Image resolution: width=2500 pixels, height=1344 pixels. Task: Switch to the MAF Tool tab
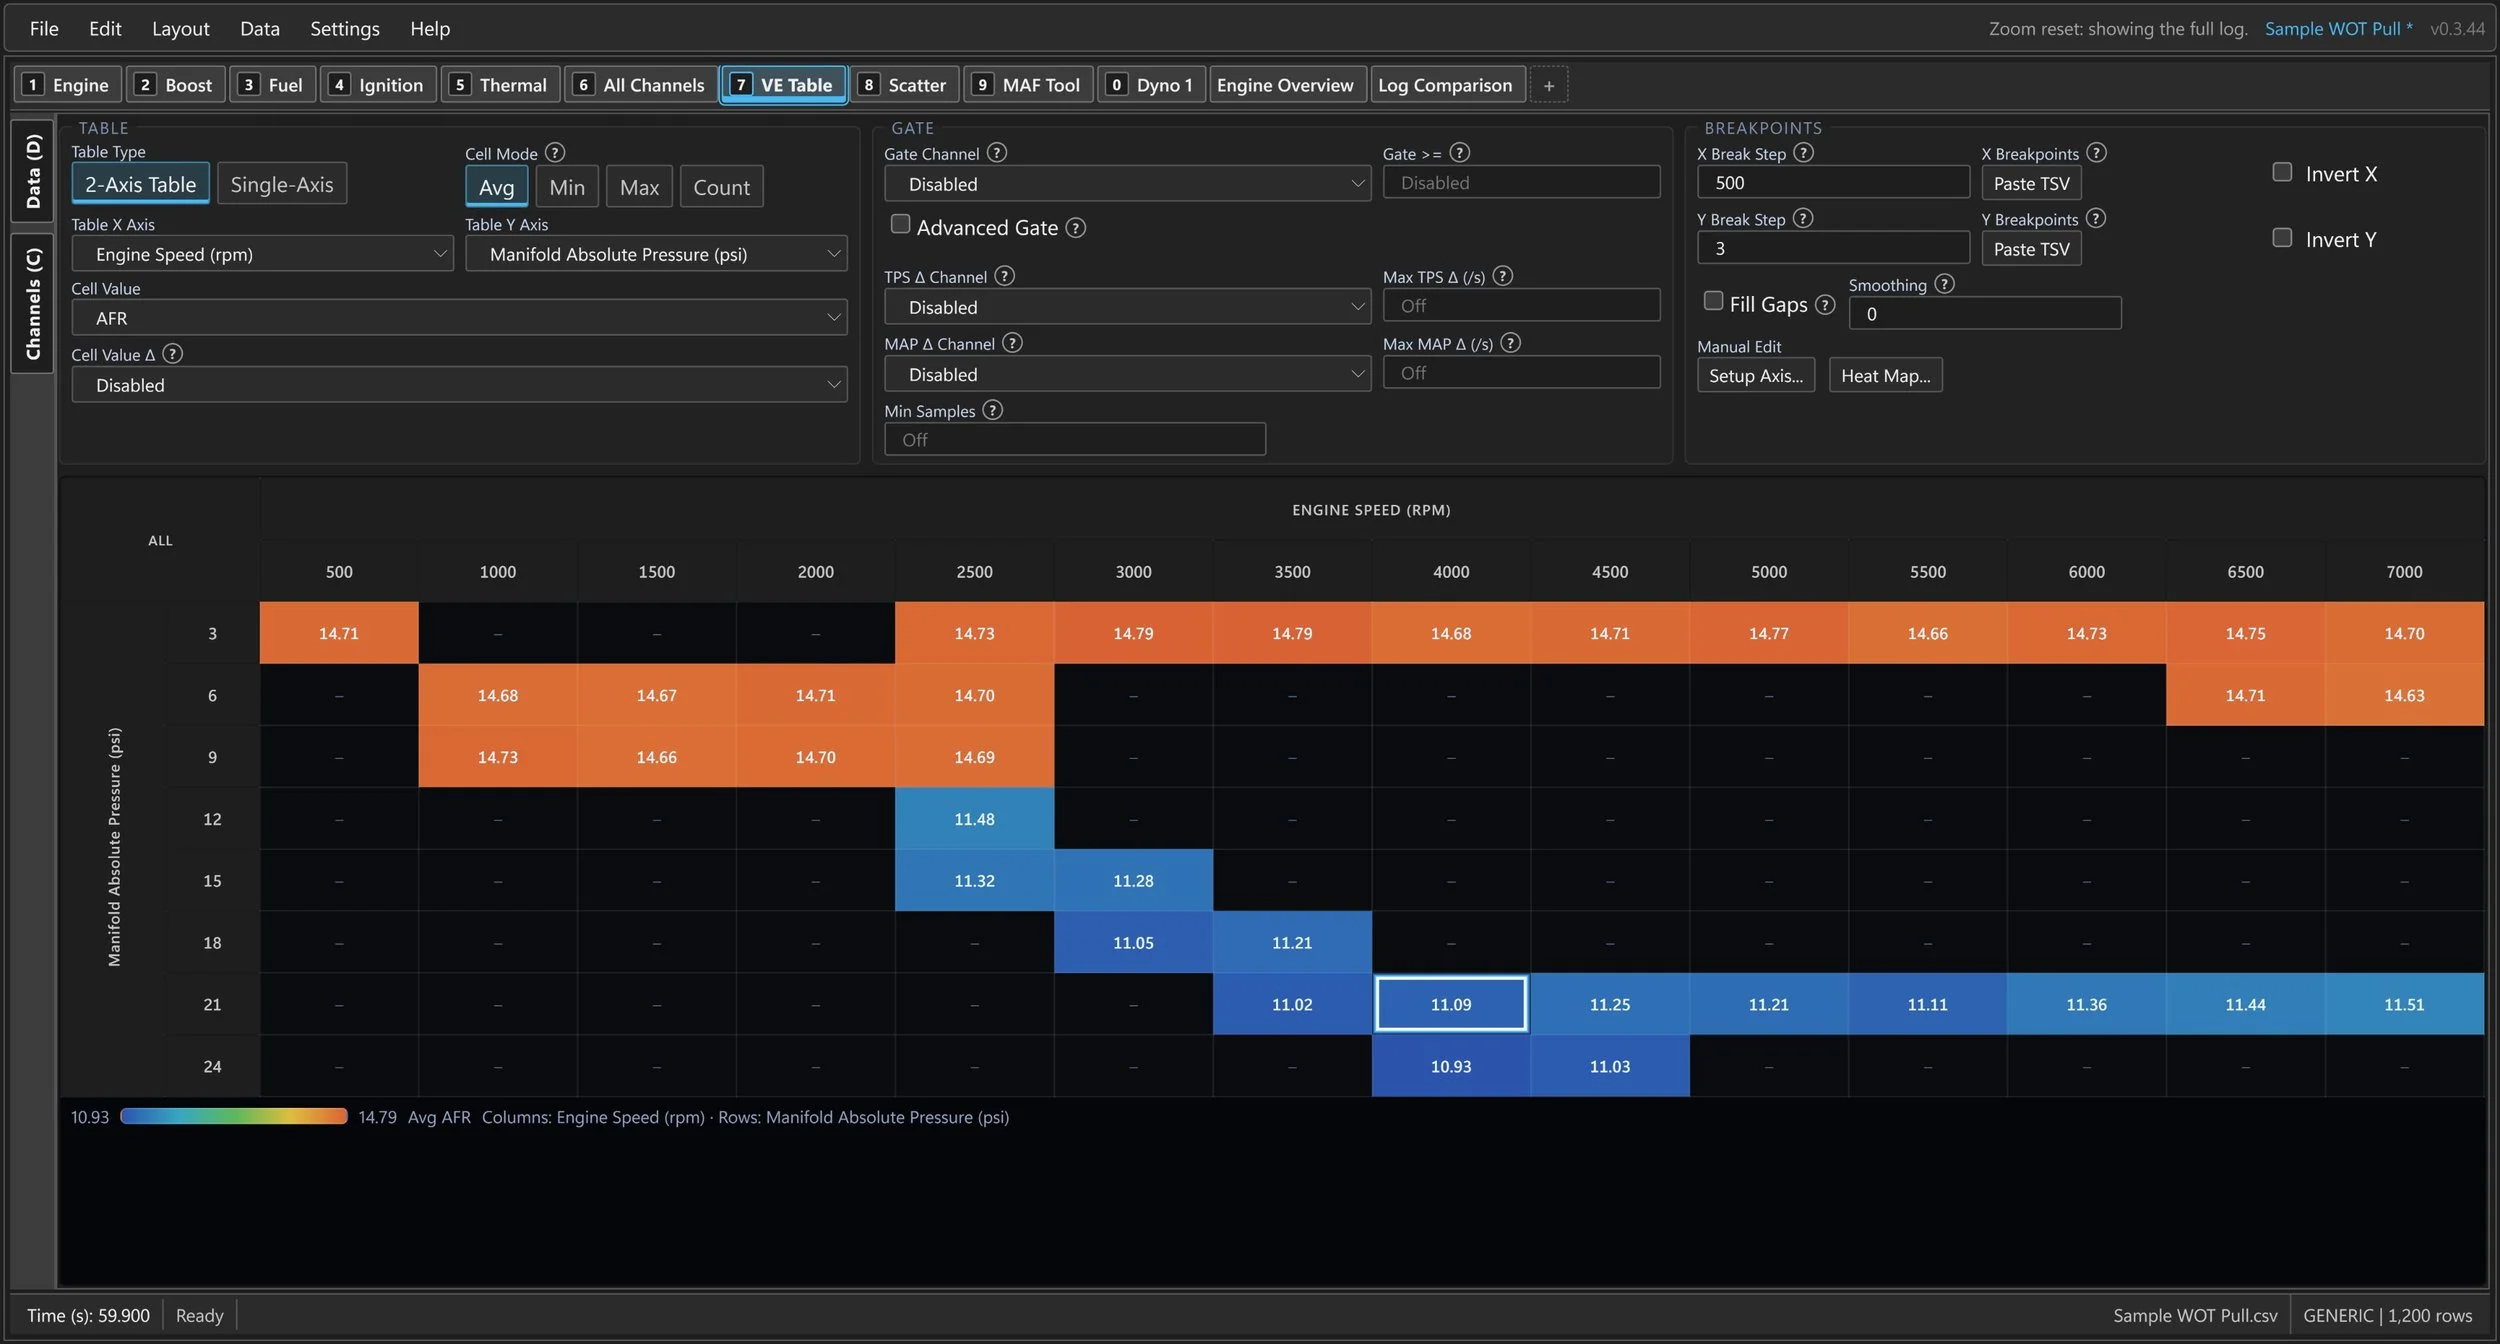1028,85
